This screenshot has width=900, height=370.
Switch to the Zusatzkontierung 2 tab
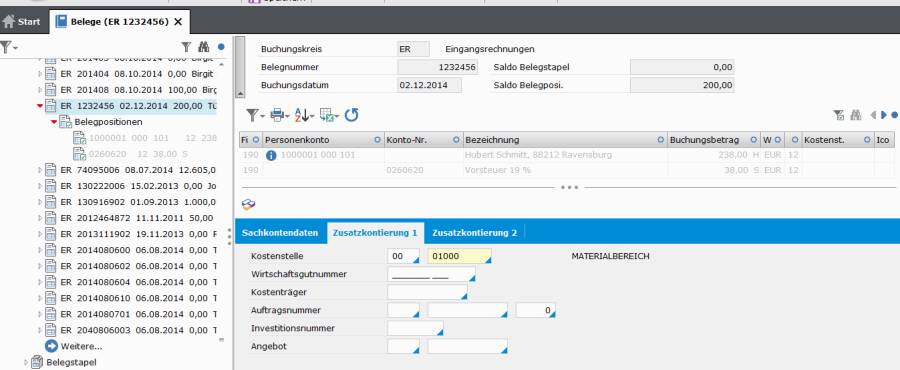click(474, 233)
